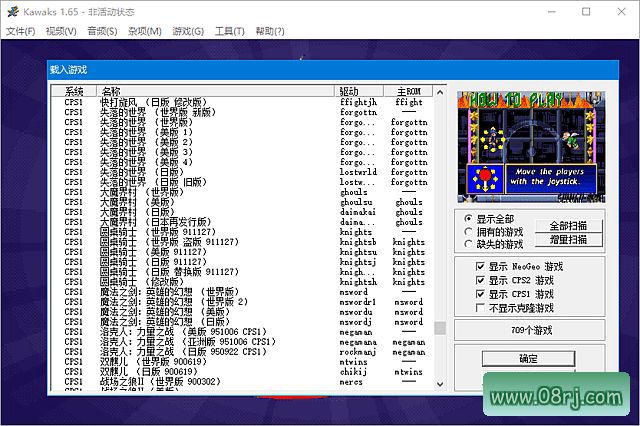Open the 视频(V) menu
Image resolution: width=640 pixels, height=426 pixels.
point(61,31)
